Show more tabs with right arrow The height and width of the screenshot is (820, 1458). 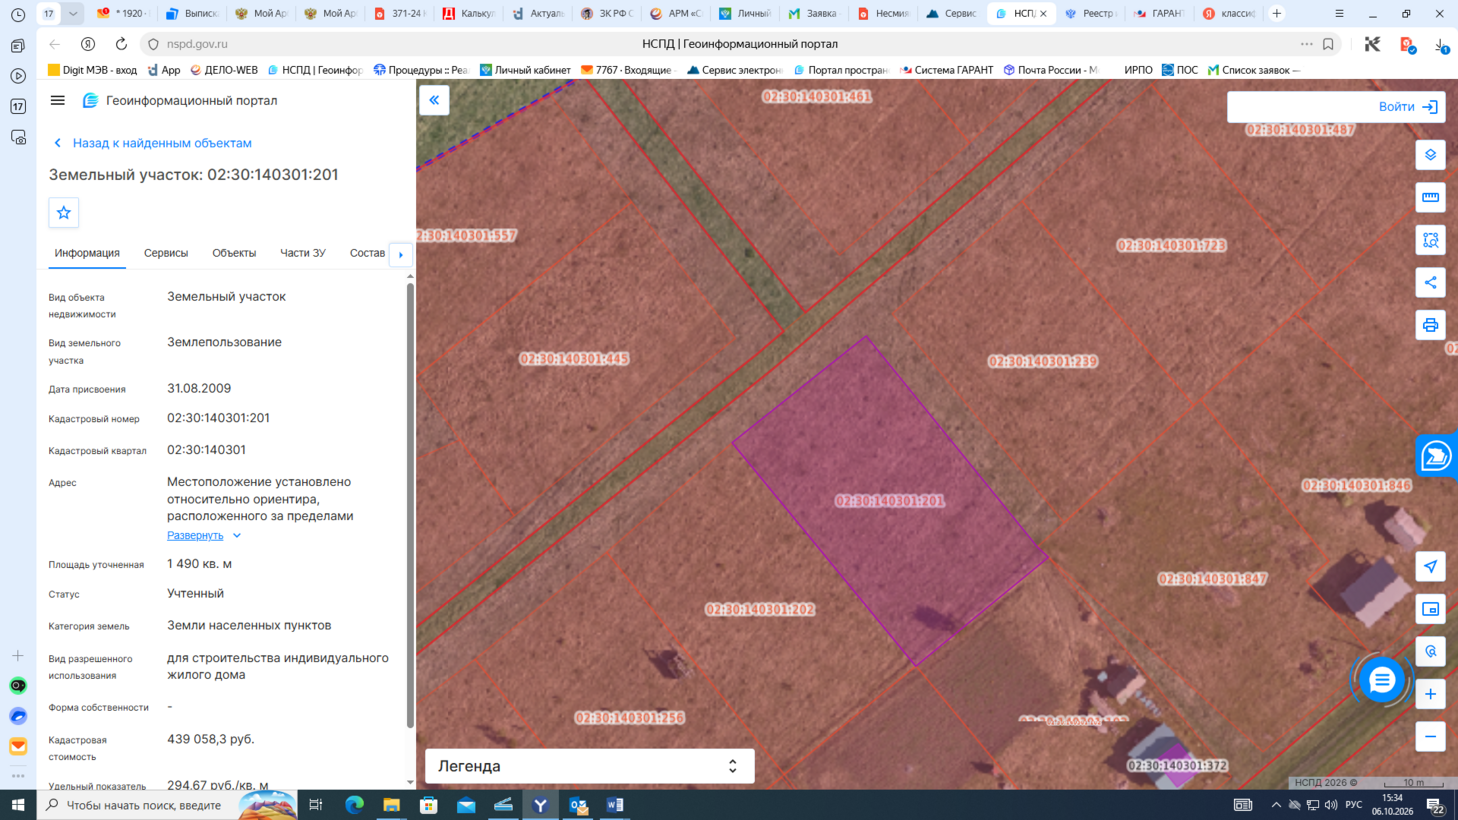coord(401,254)
